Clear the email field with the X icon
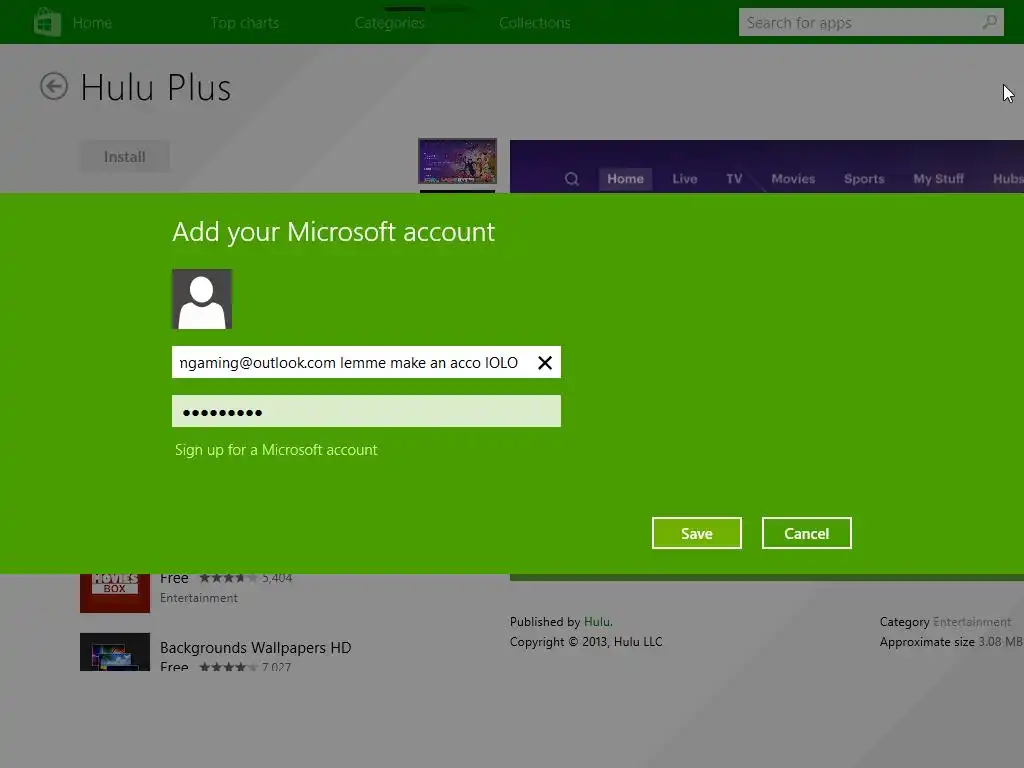This screenshot has width=1024, height=768. pyautogui.click(x=545, y=362)
